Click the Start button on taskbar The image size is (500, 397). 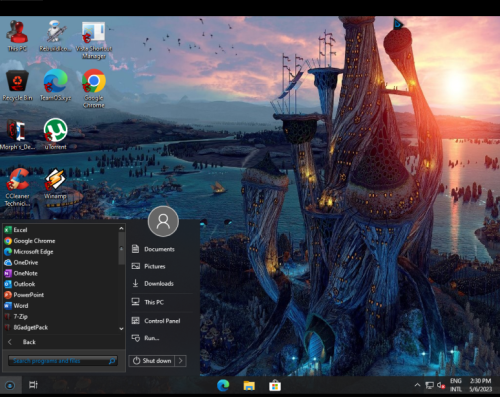(10, 386)
